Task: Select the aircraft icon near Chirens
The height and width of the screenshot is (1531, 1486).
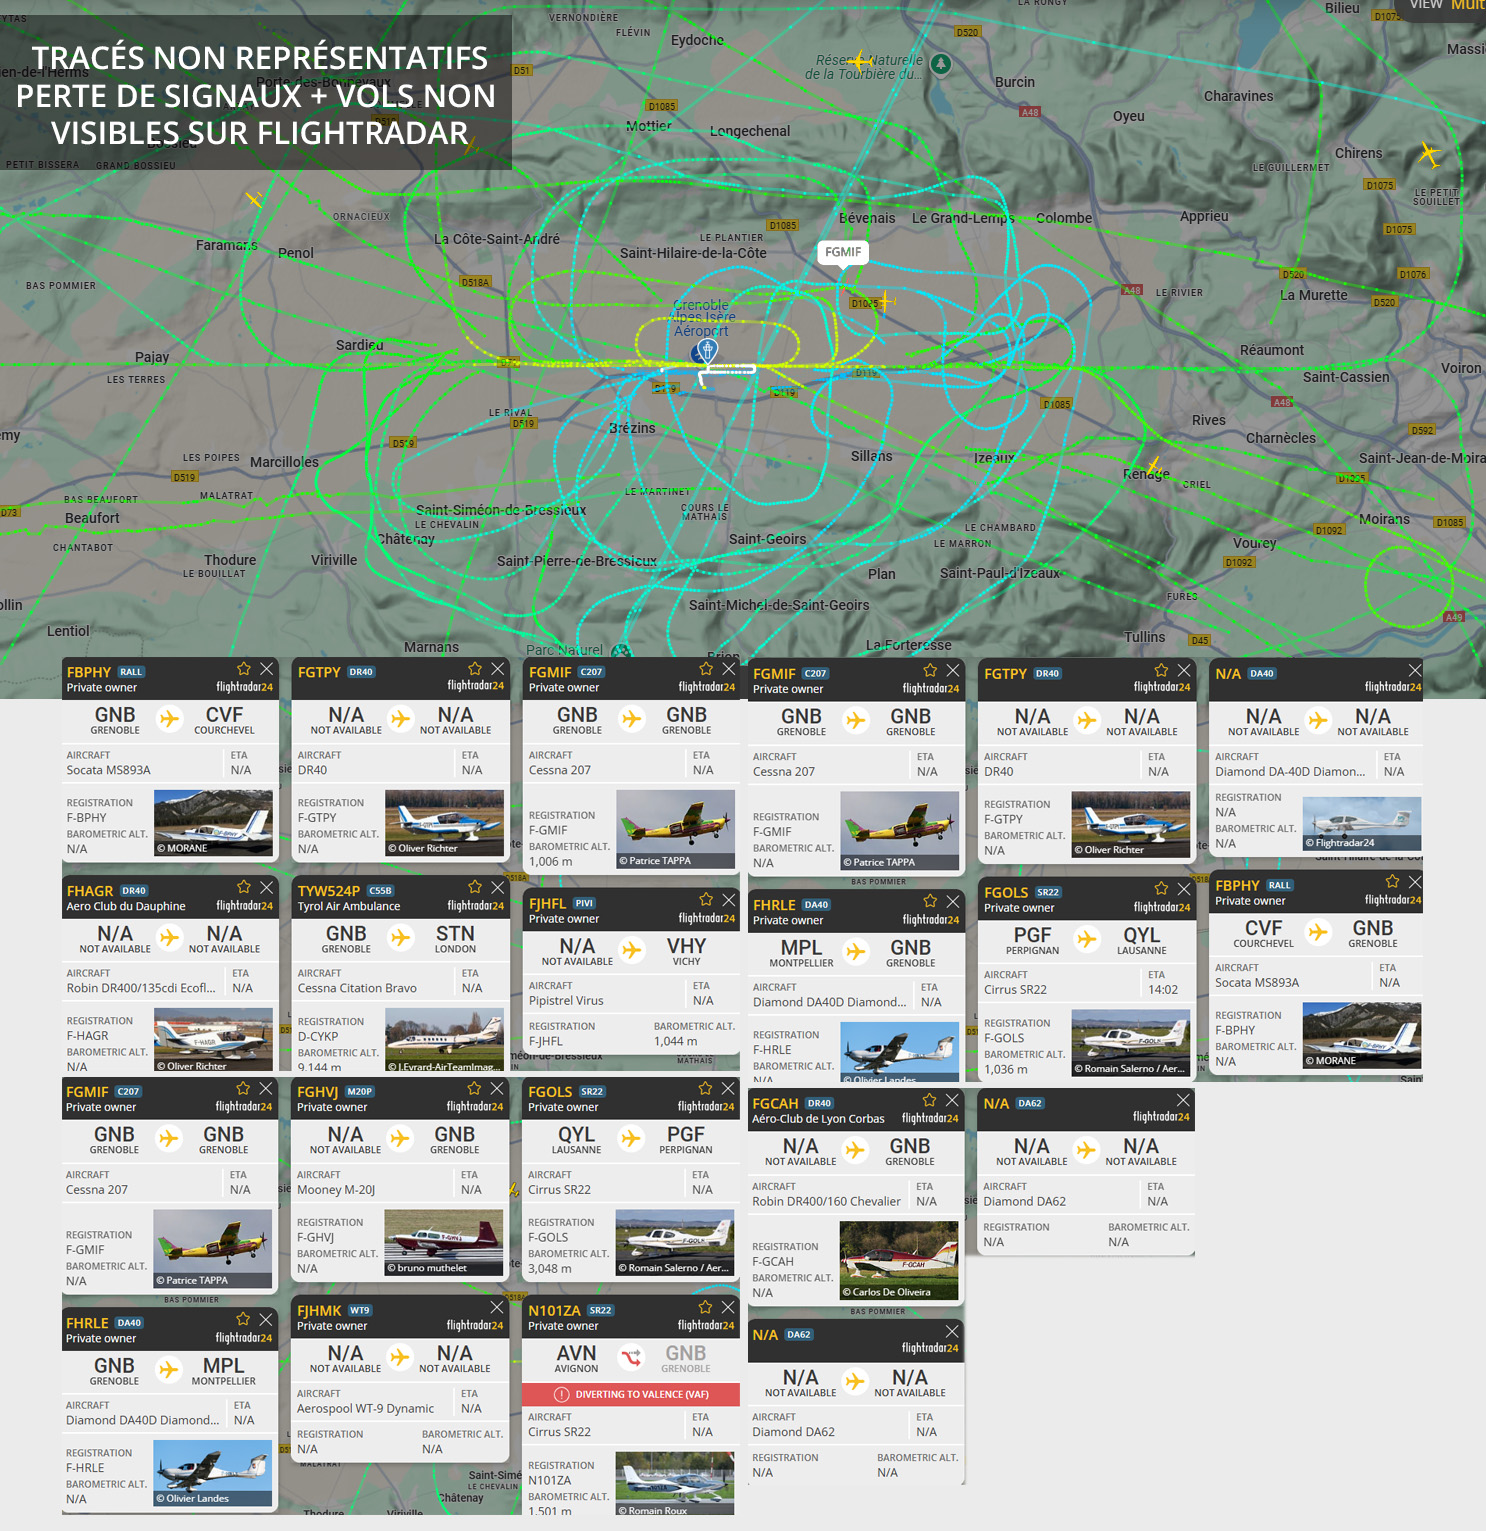Action: (1429, 155)
